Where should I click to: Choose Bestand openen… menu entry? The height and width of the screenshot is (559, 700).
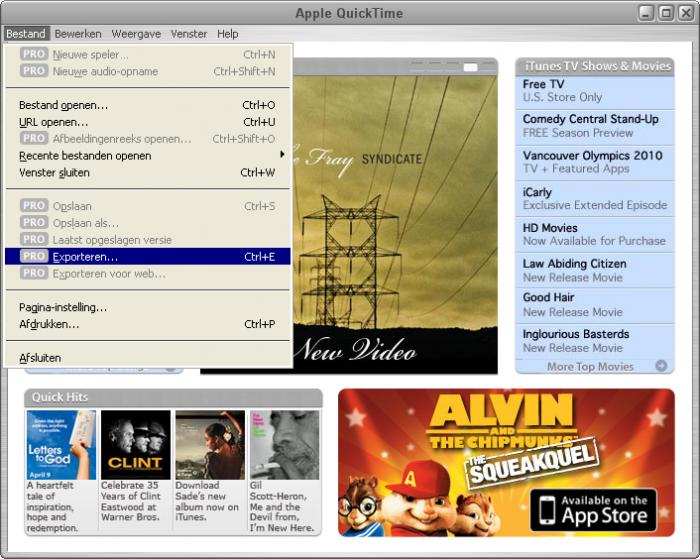pos(147,105)
